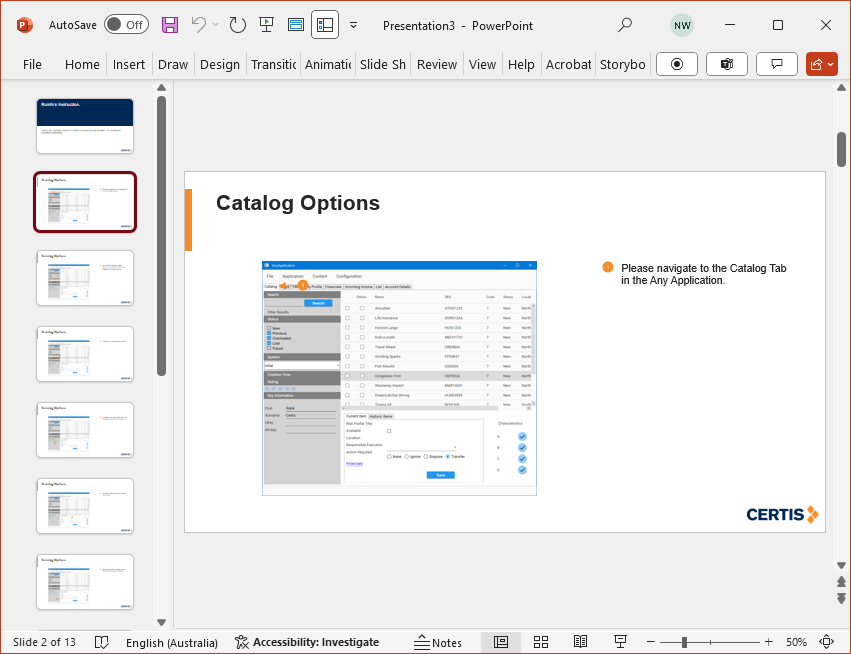Fit the slide to the current window
Viewport: 851px width, 654px height.
(x=826, y=642)
